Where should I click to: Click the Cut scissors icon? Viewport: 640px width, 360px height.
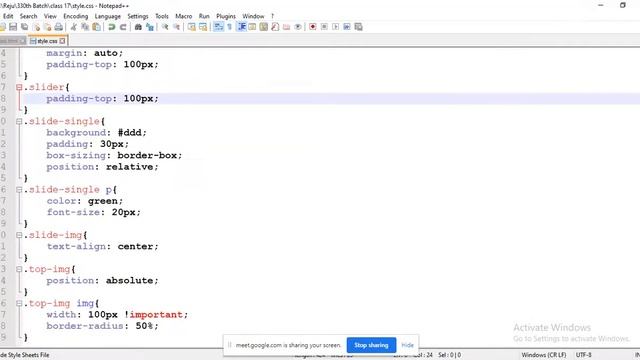[73, 27]
